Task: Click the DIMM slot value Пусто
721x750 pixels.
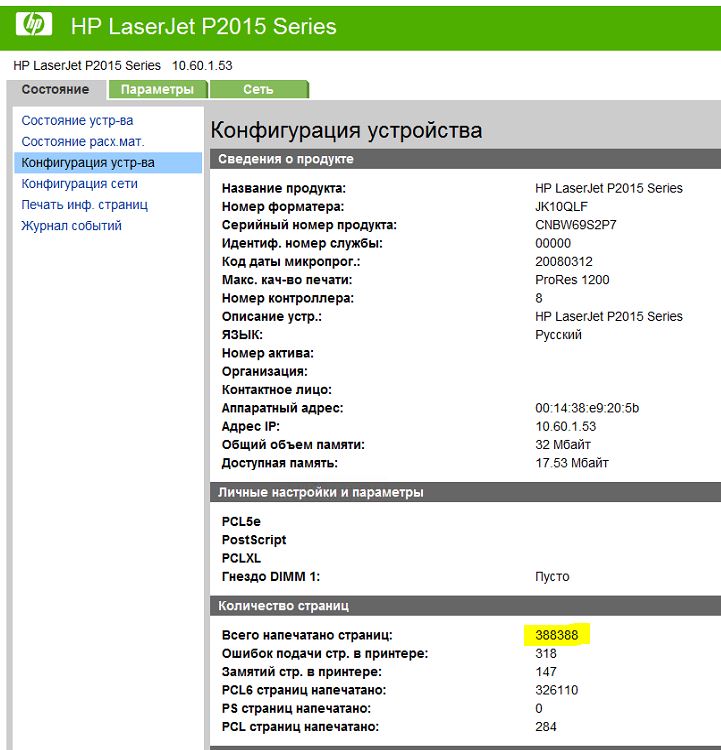Action: pyautogui.click(x=552, y=576)
